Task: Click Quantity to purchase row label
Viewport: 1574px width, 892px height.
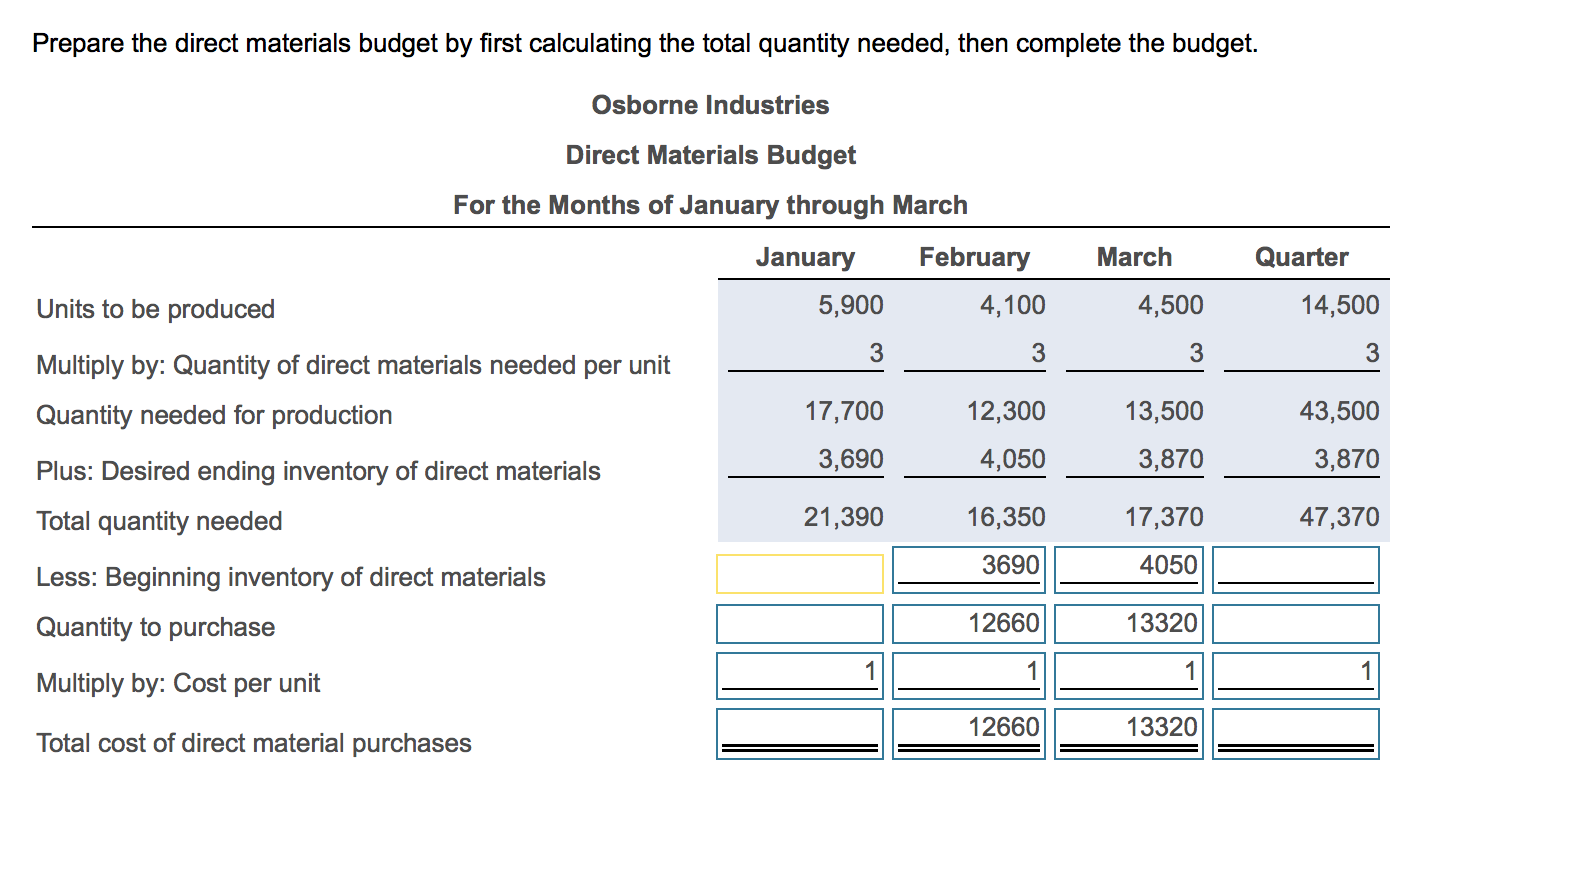Action: pos(155,627)
